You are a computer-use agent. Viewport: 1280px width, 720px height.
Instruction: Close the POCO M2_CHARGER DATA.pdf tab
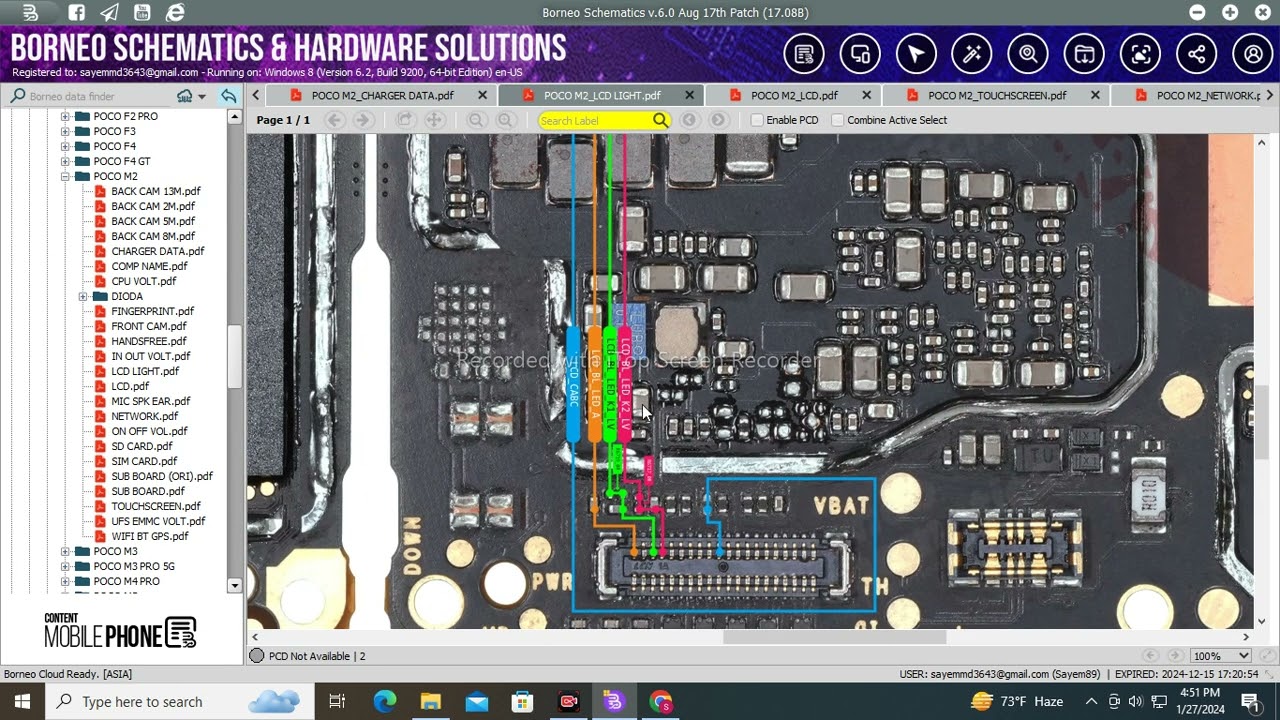tap(482, 96)
